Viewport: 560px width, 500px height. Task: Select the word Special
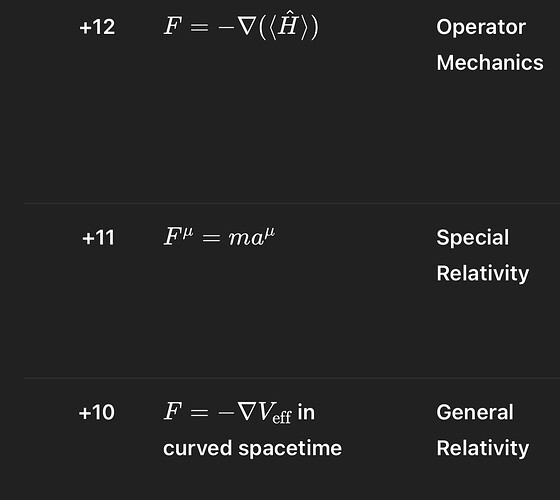click(472, 238)
